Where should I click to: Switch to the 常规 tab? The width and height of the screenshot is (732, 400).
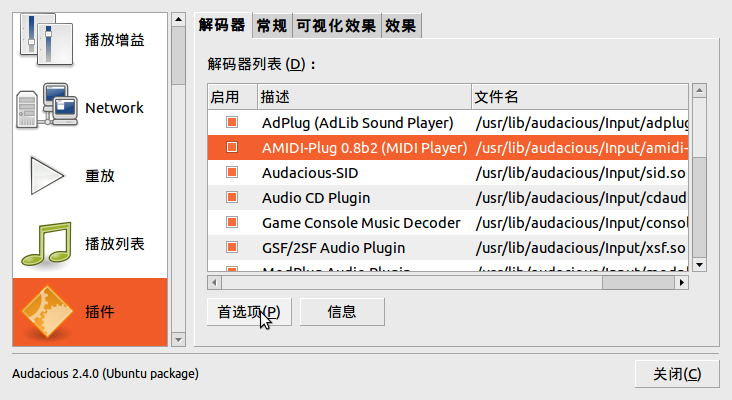(270, 26)
